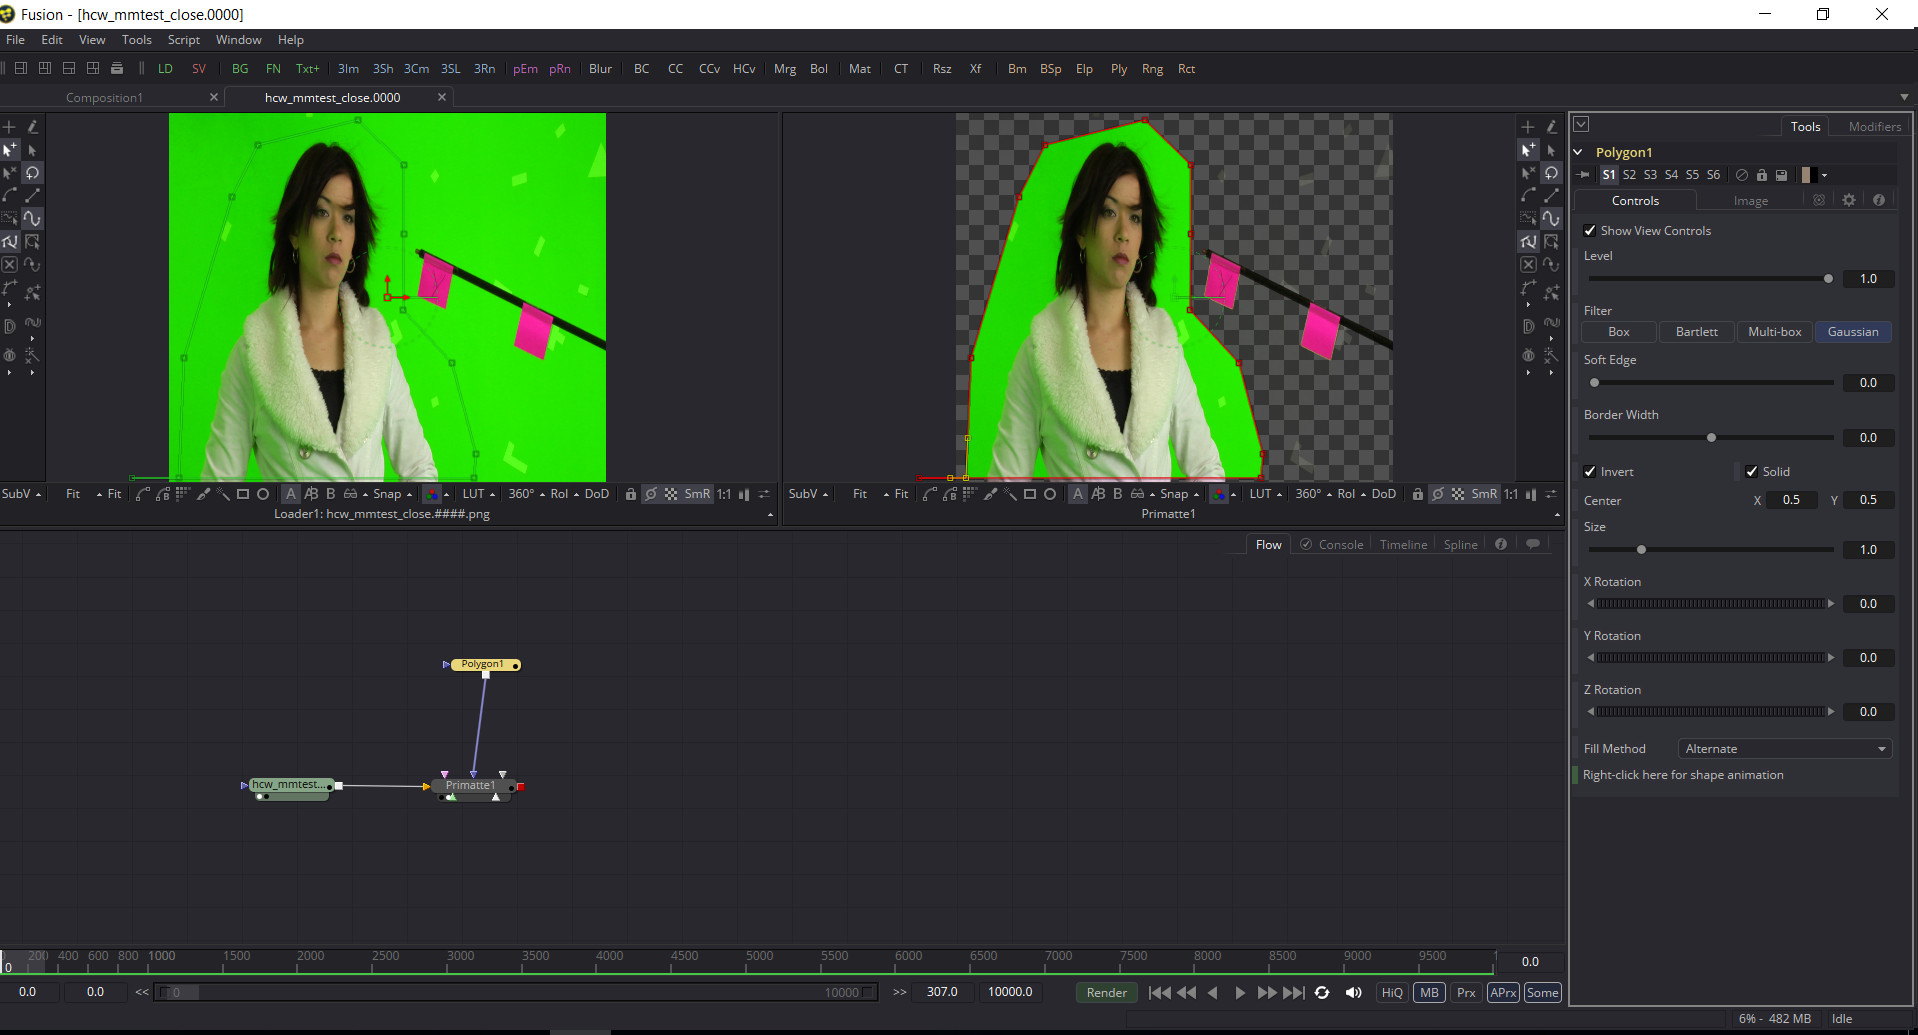This screenshot has height=1035, width=1918.
Task: Click the plus tool at left viewer top
Action: coord(9,127)
